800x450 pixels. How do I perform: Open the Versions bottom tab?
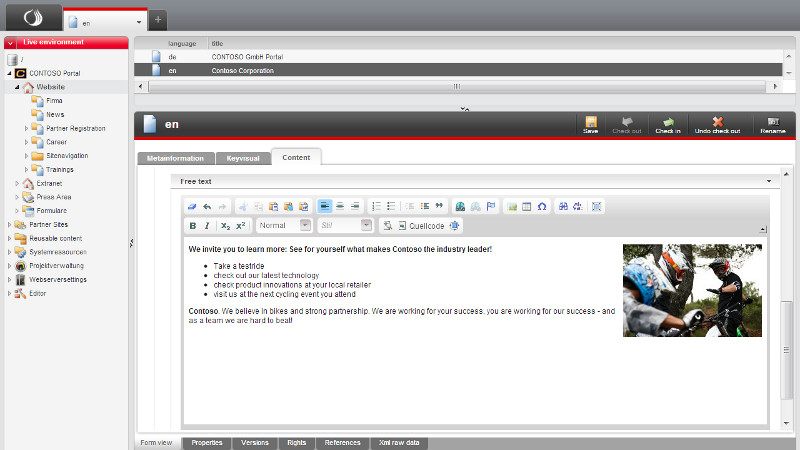254,442
